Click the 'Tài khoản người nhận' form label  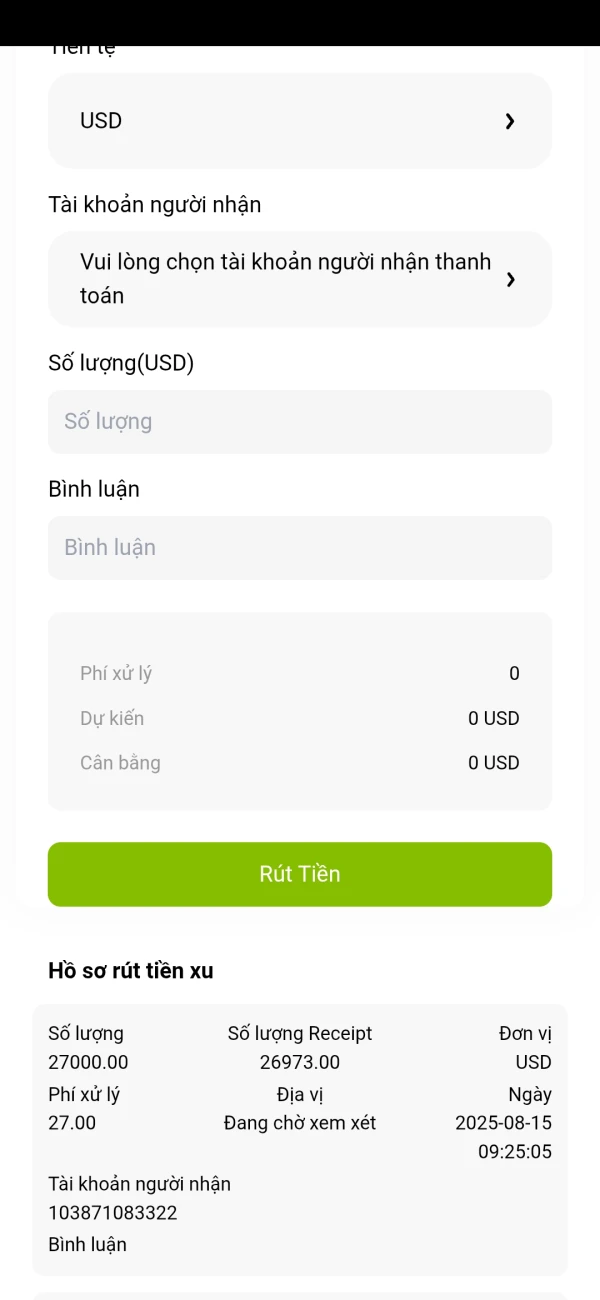click(x=155, y=205)
